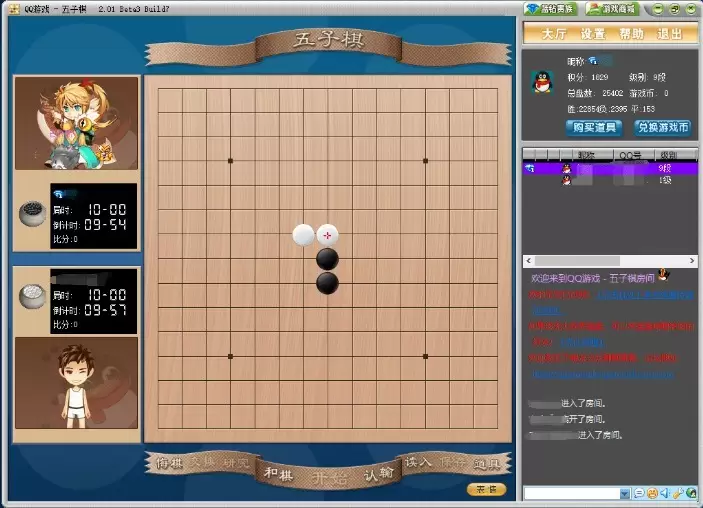This screenshot has height=508, width=703.
Task: Click the top-left star point on board
Action: pyautogui.click(x=230, y=161)
